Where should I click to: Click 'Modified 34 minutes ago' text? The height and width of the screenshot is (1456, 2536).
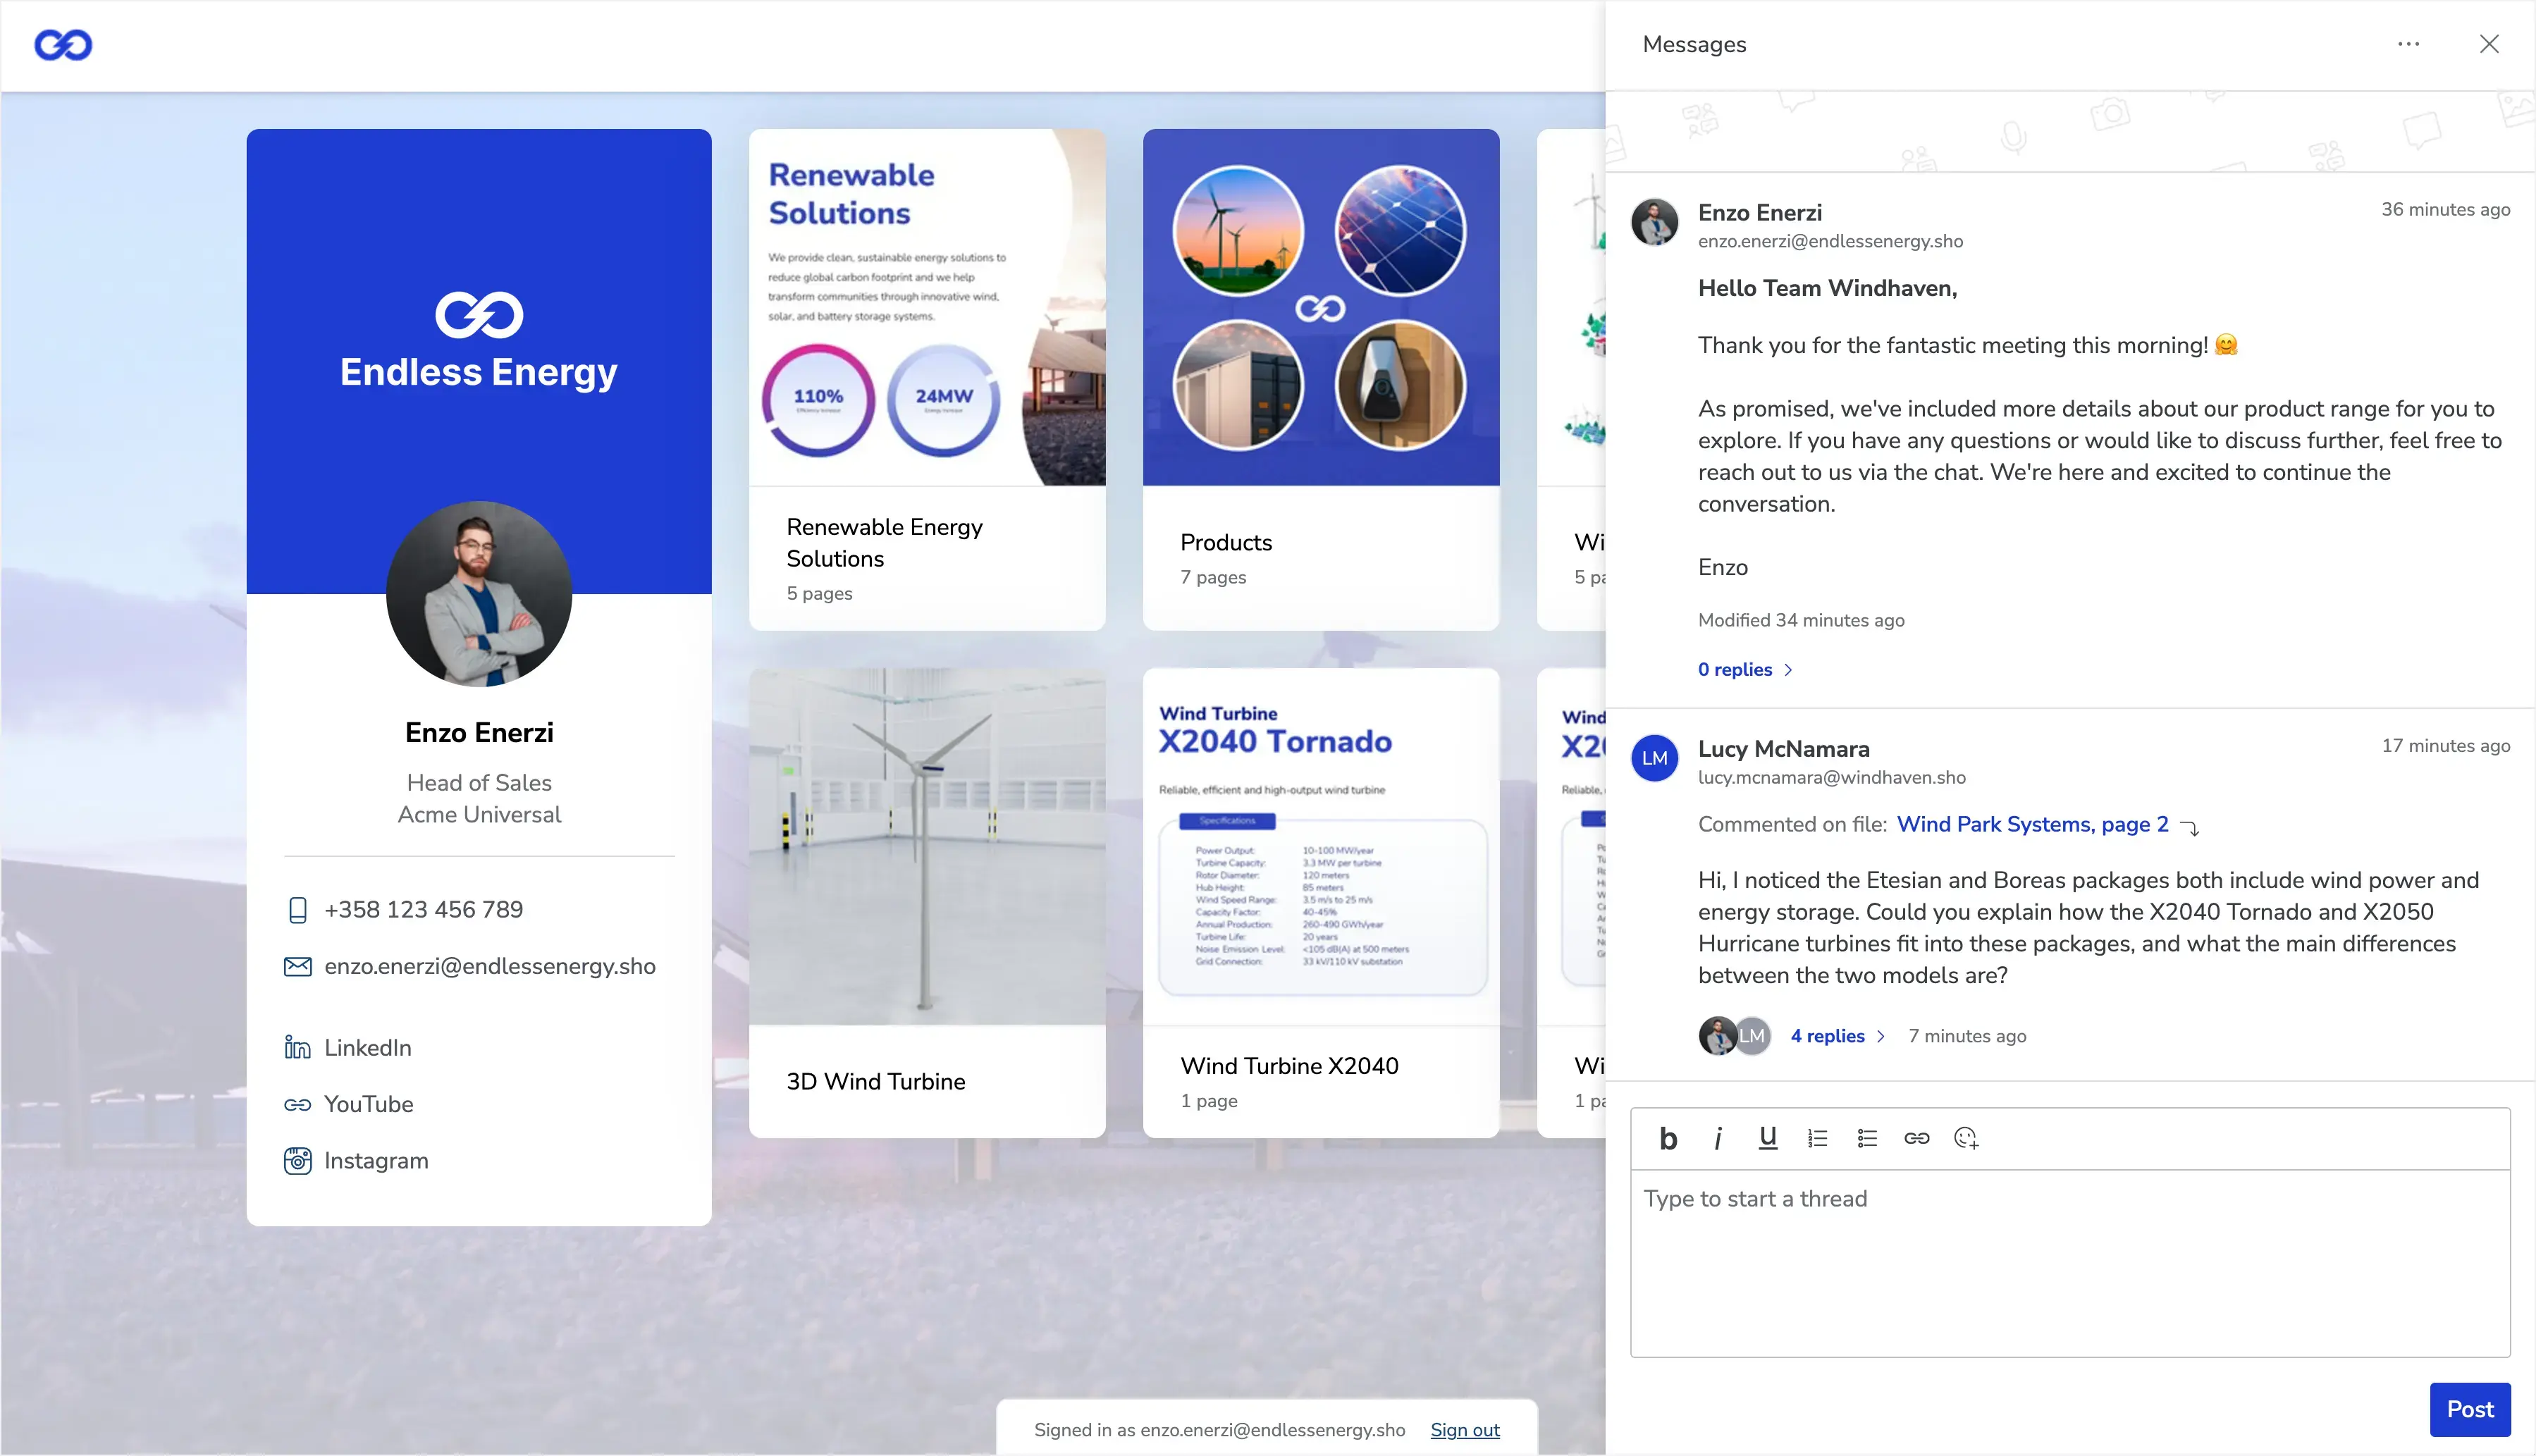pos(1801,620)
